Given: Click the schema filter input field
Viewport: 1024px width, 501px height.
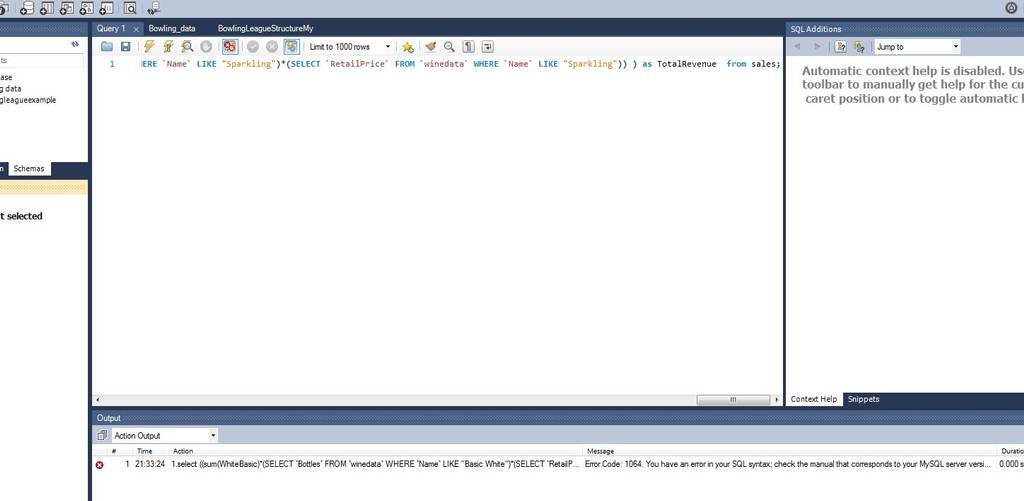Looking at the screenshot, I should point(41,60).
